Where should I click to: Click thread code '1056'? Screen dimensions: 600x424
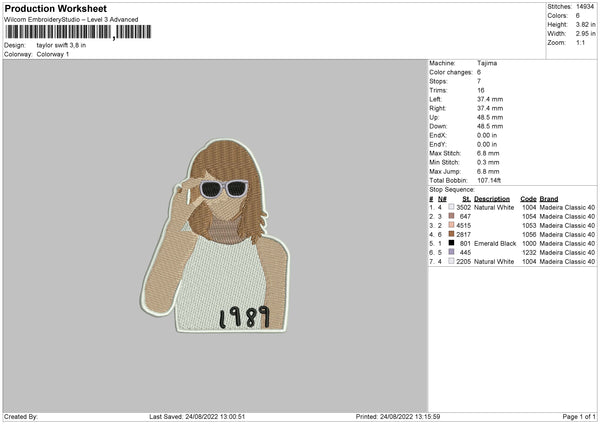(x=529, y=235)
